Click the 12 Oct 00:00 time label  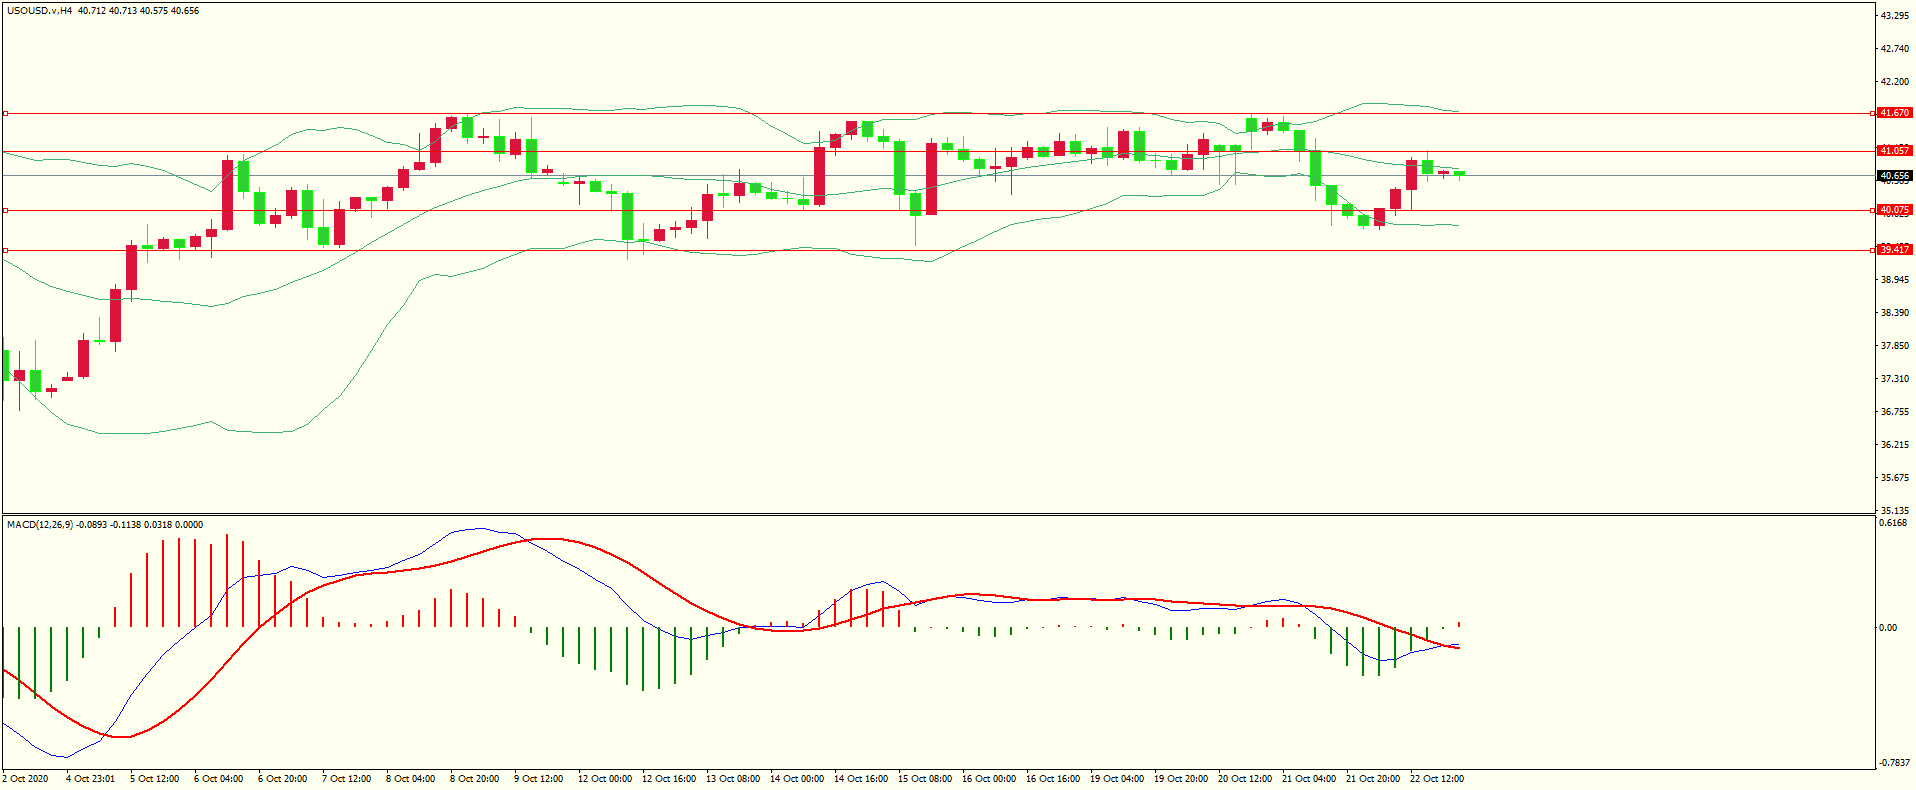(605, 779)
